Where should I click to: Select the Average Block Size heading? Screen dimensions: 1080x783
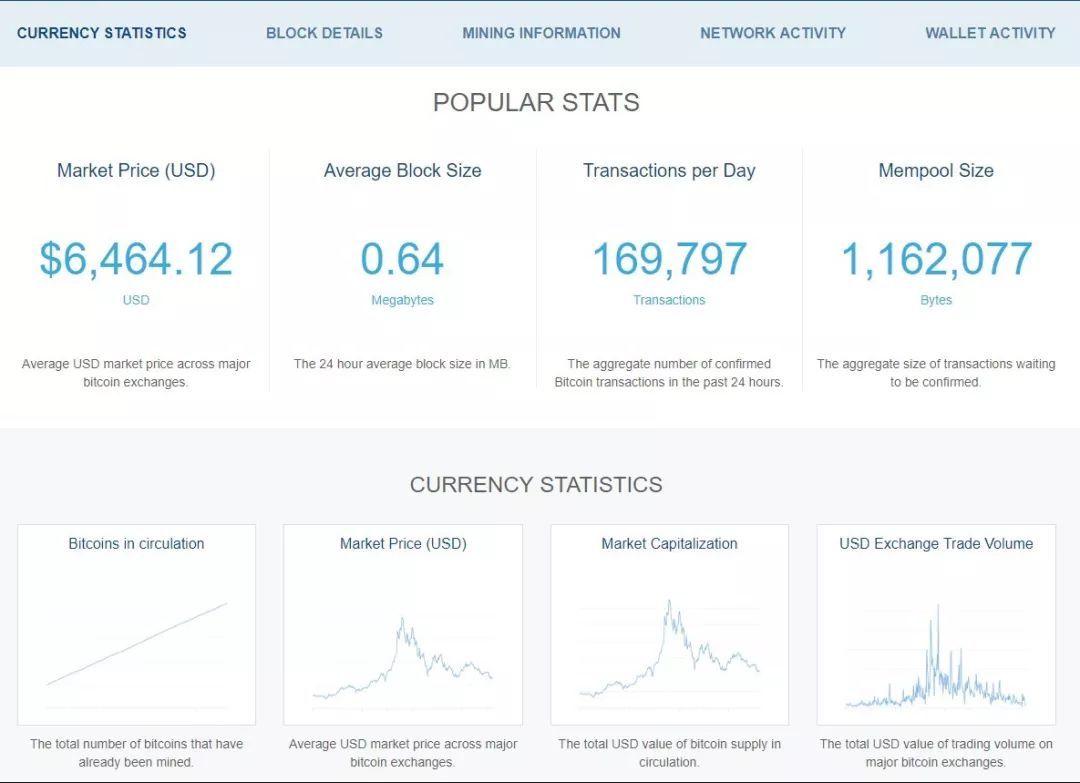tap(402, 171)
